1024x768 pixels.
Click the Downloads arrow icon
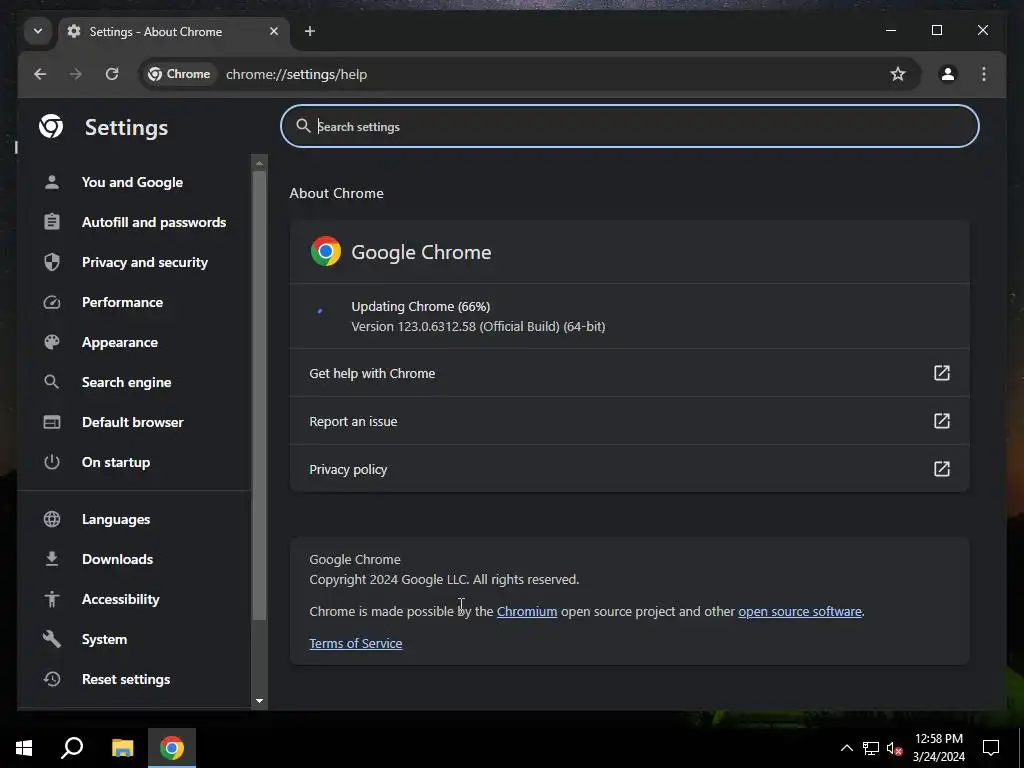[52, 559]
